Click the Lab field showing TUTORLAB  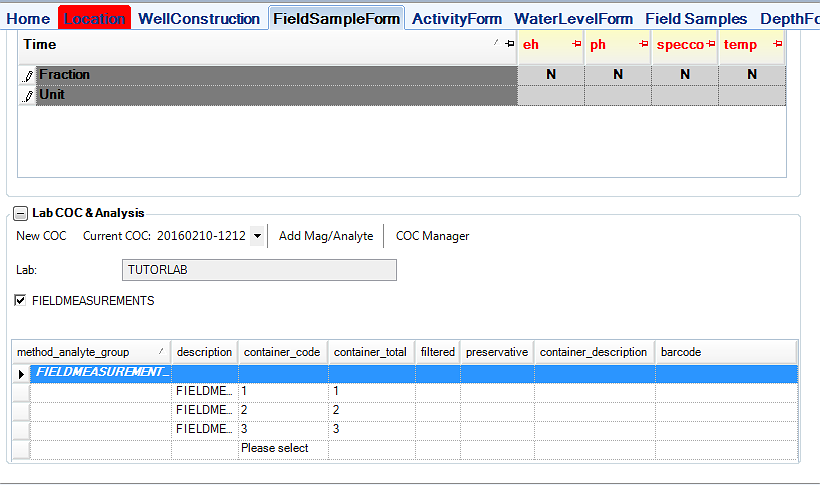pos(259,270)
